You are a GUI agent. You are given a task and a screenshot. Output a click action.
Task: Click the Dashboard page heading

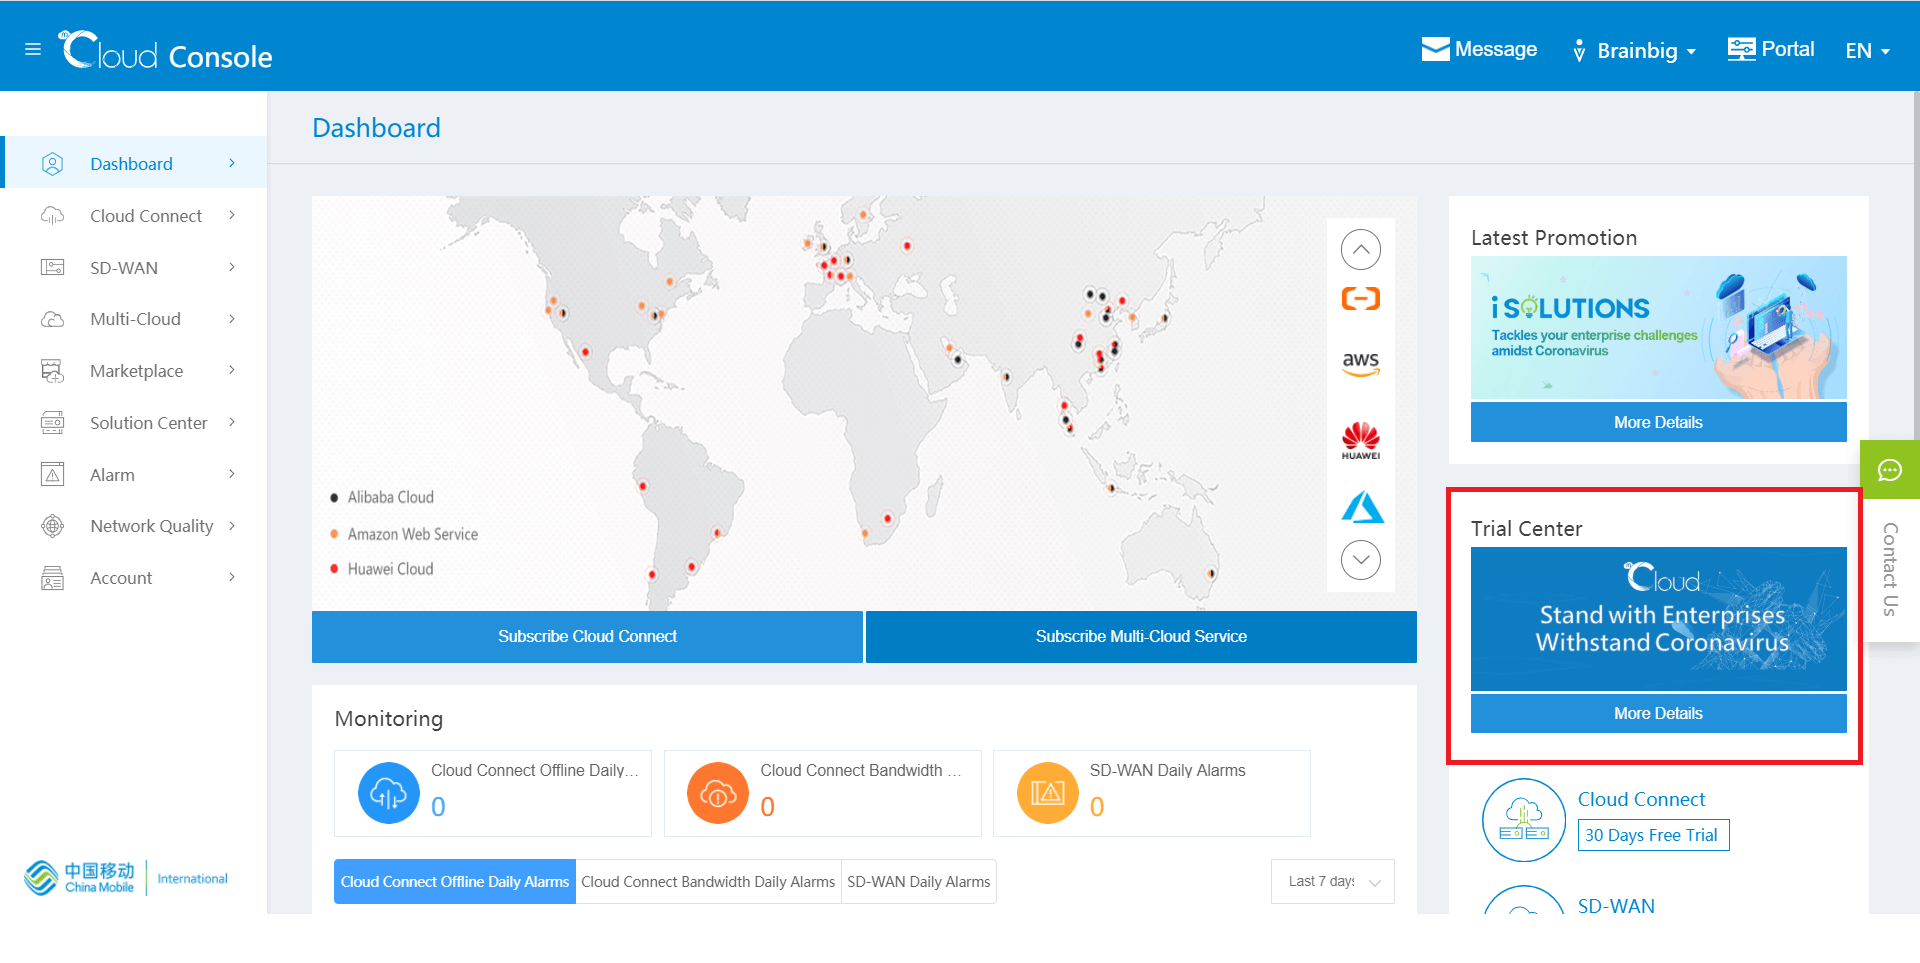[x=376, y=128]
